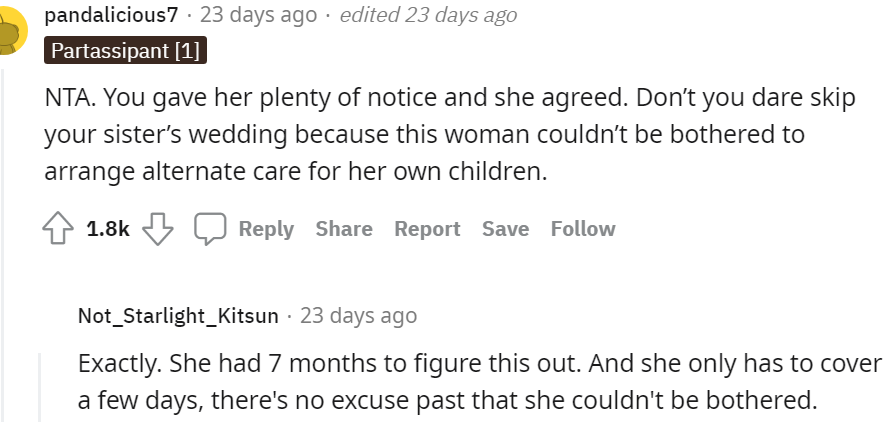Open Not_Starlight_Kitsun's profile

(178, 316)
